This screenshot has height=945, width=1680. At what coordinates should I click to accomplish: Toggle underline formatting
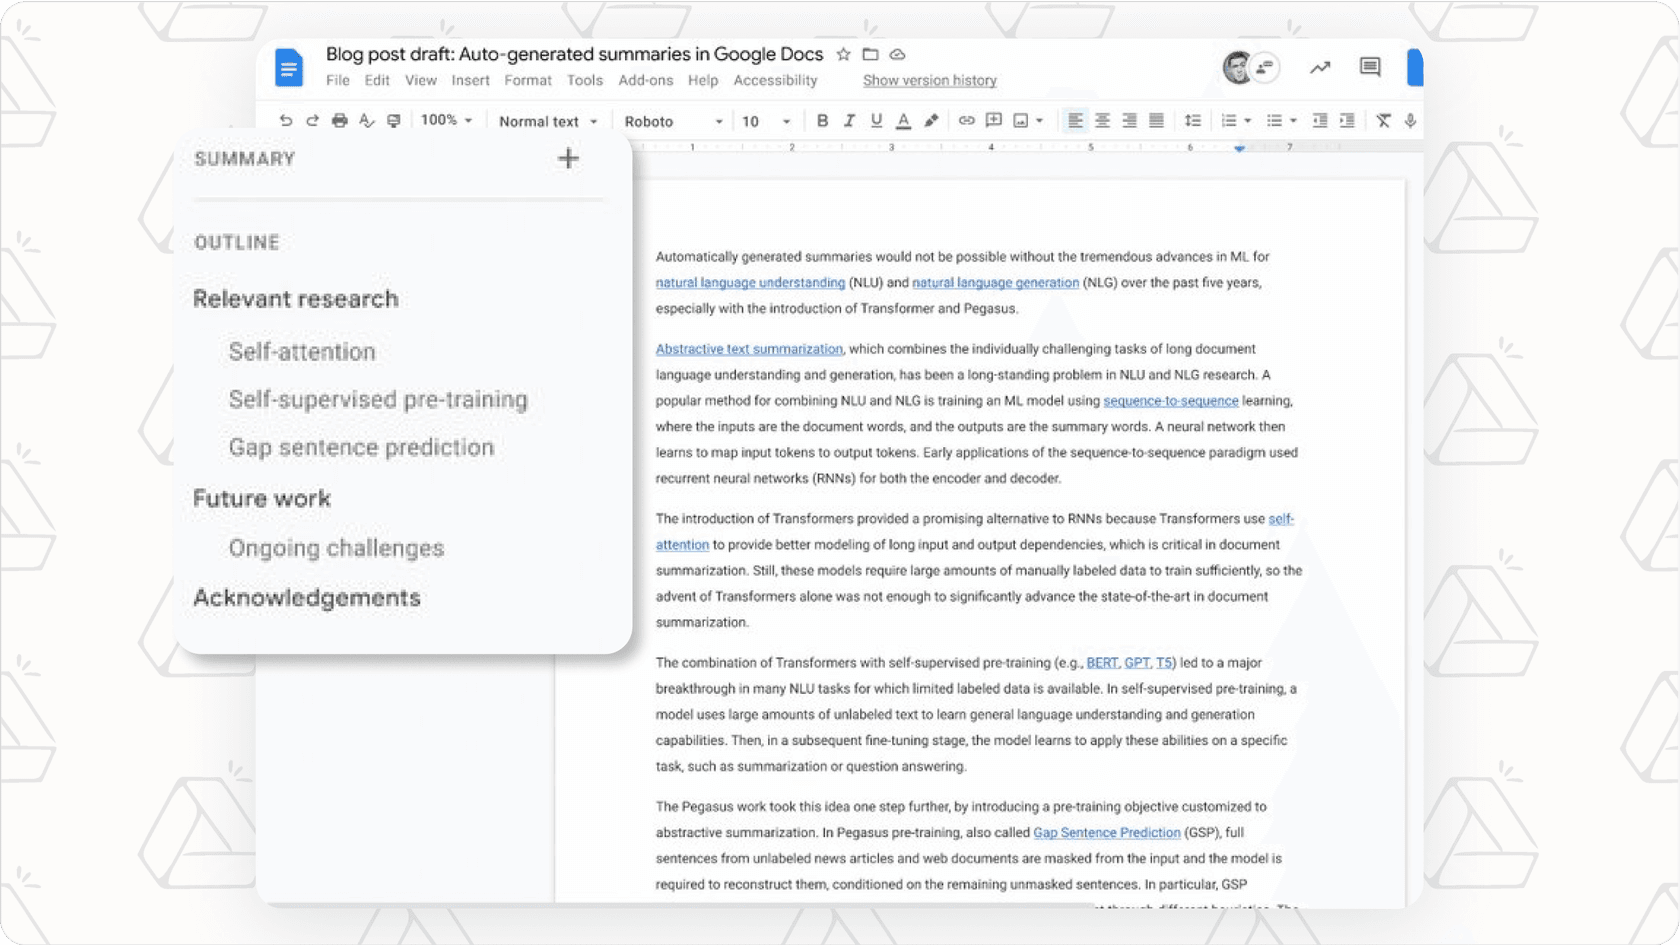click(x=876, y=120)
